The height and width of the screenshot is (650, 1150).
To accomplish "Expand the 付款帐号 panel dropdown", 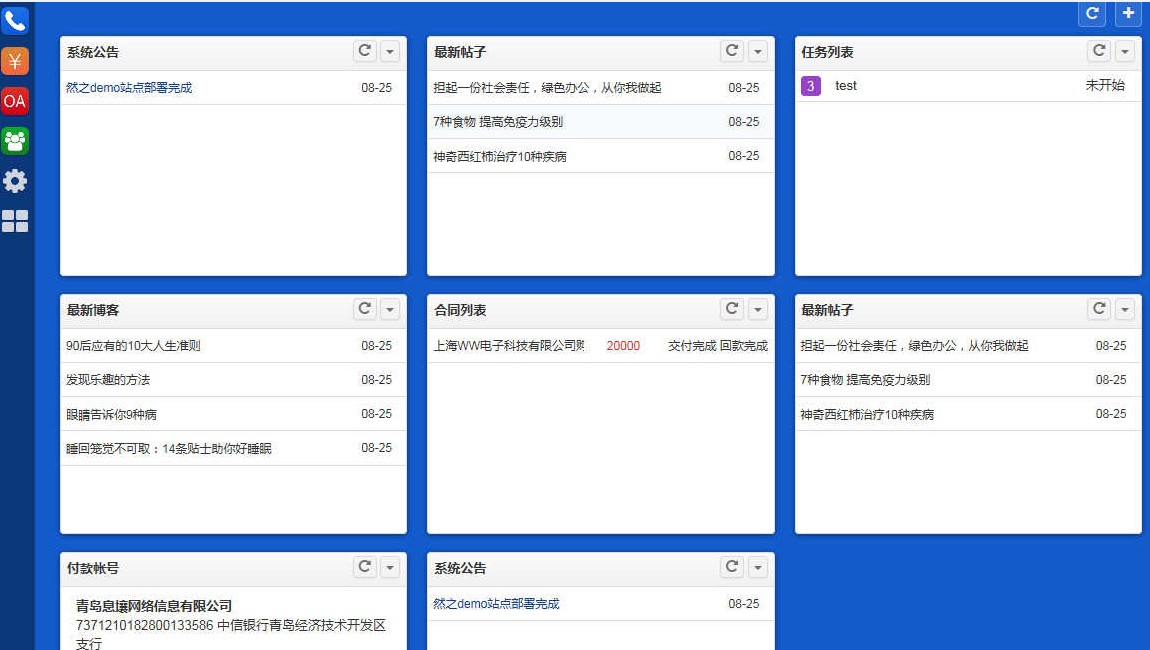I will [392, 567].
